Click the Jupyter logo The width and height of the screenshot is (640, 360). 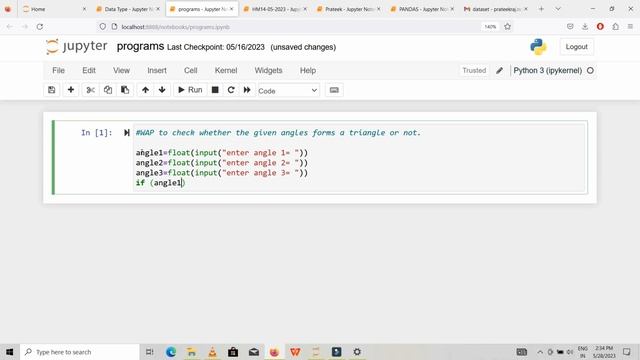pos(76,47)
